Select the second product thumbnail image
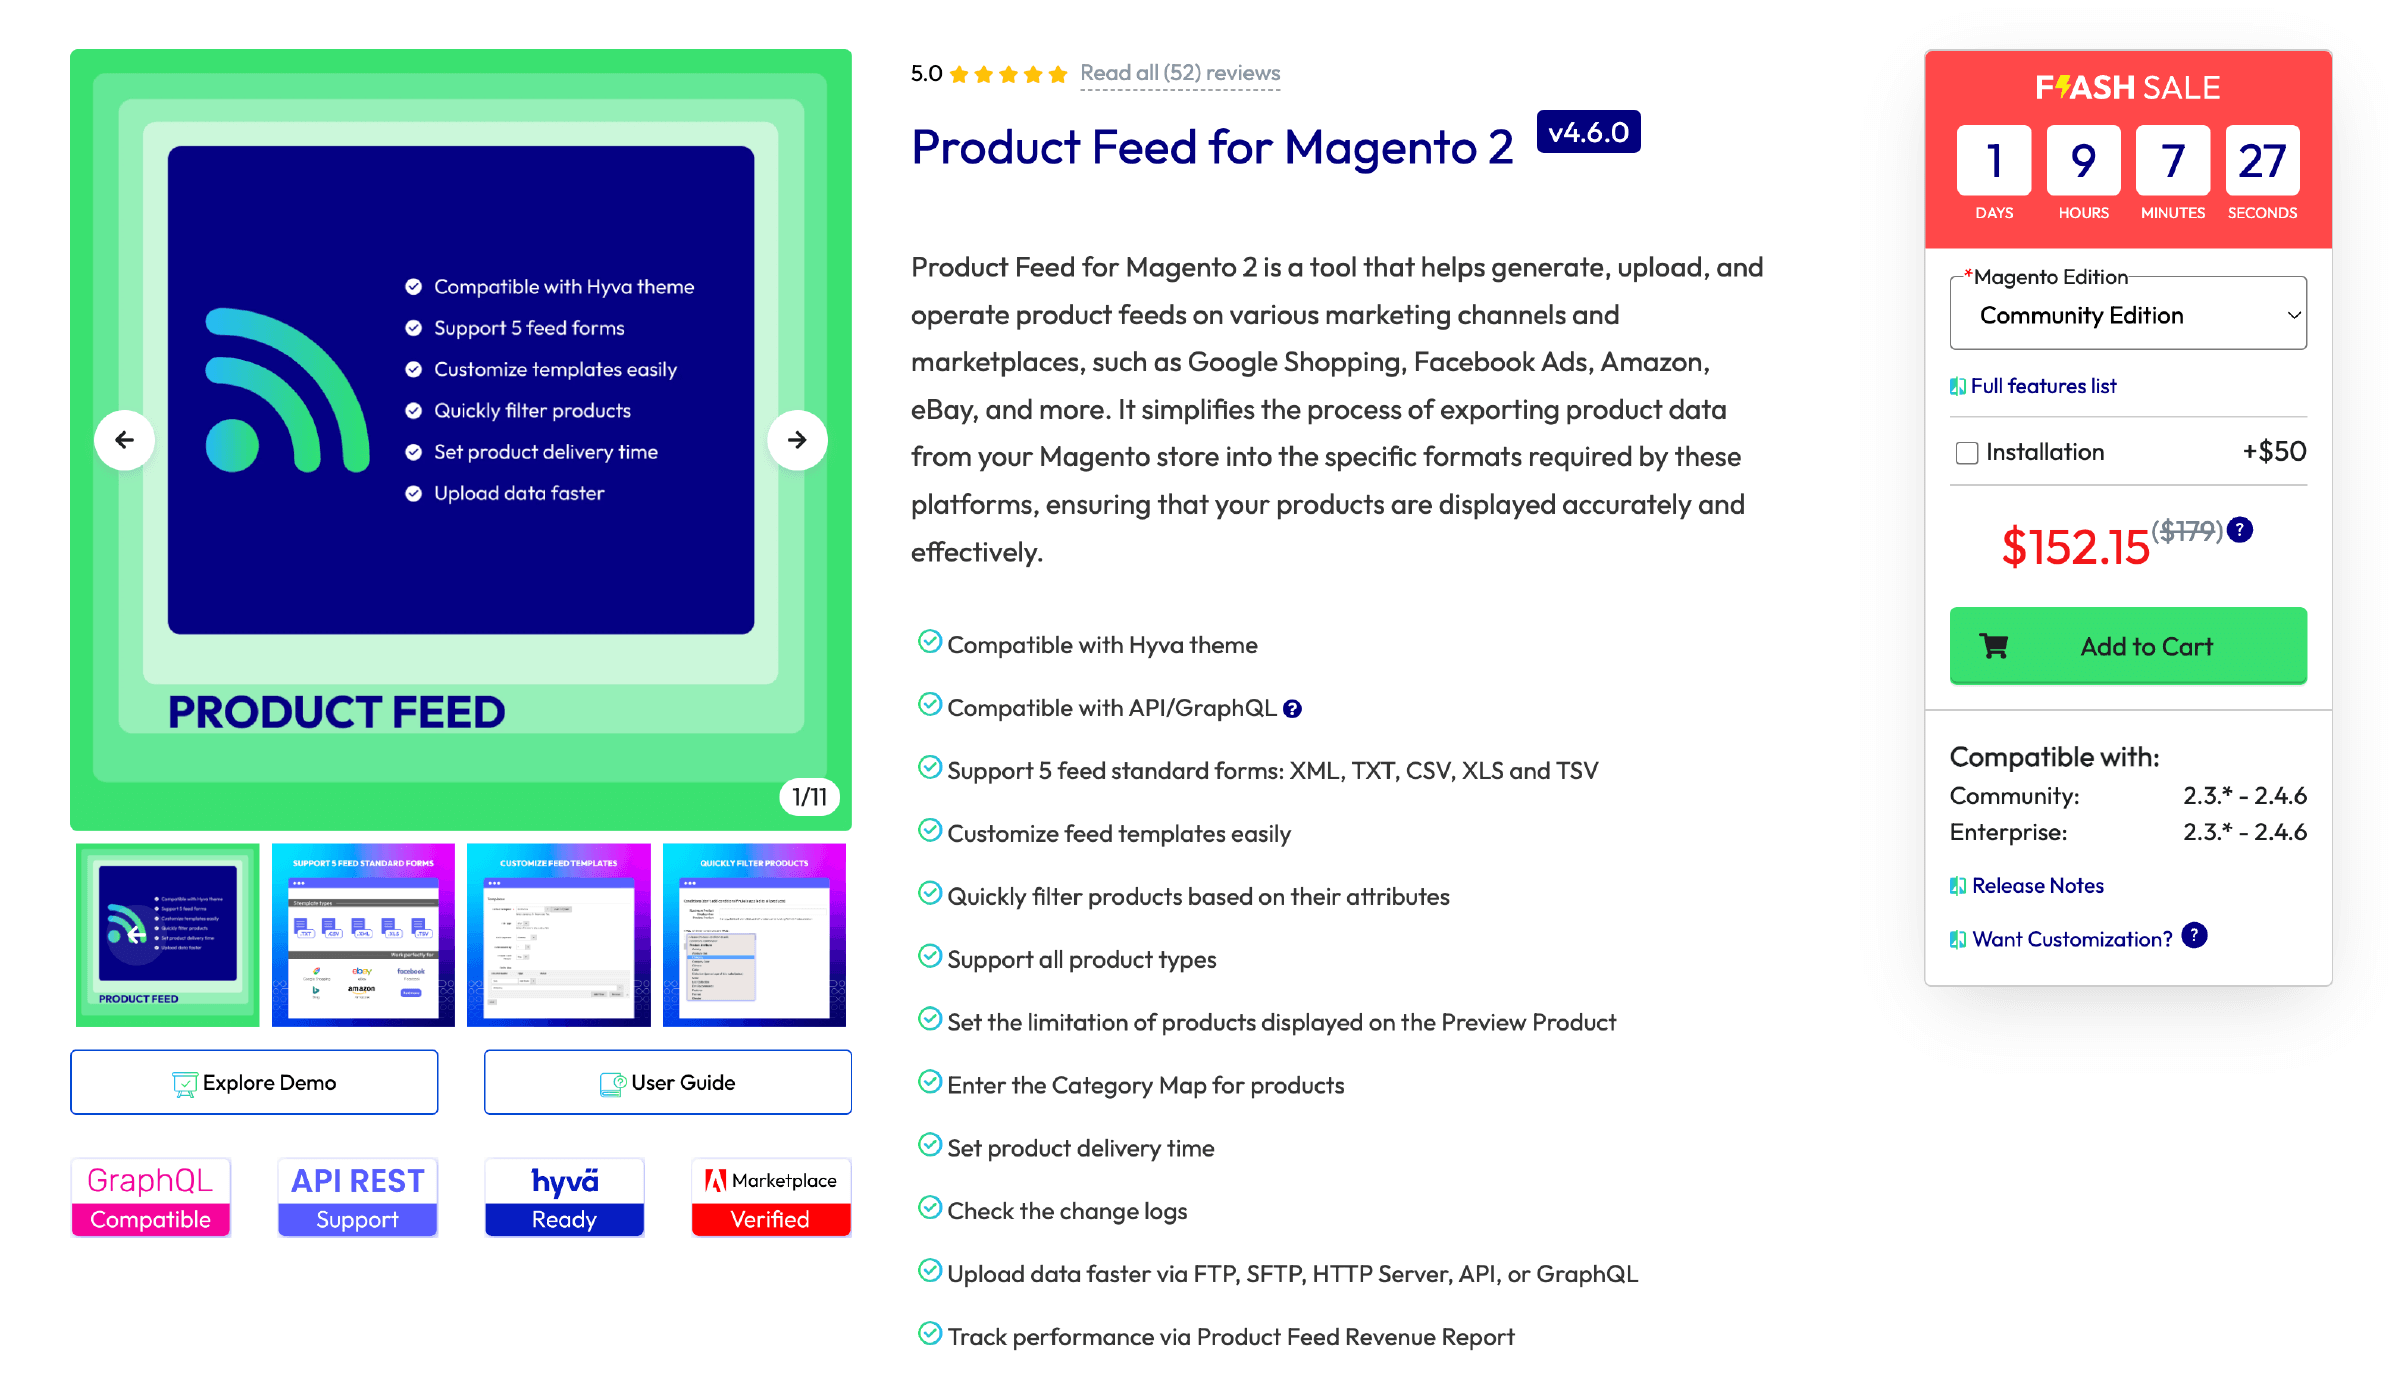 click(366, 931)
